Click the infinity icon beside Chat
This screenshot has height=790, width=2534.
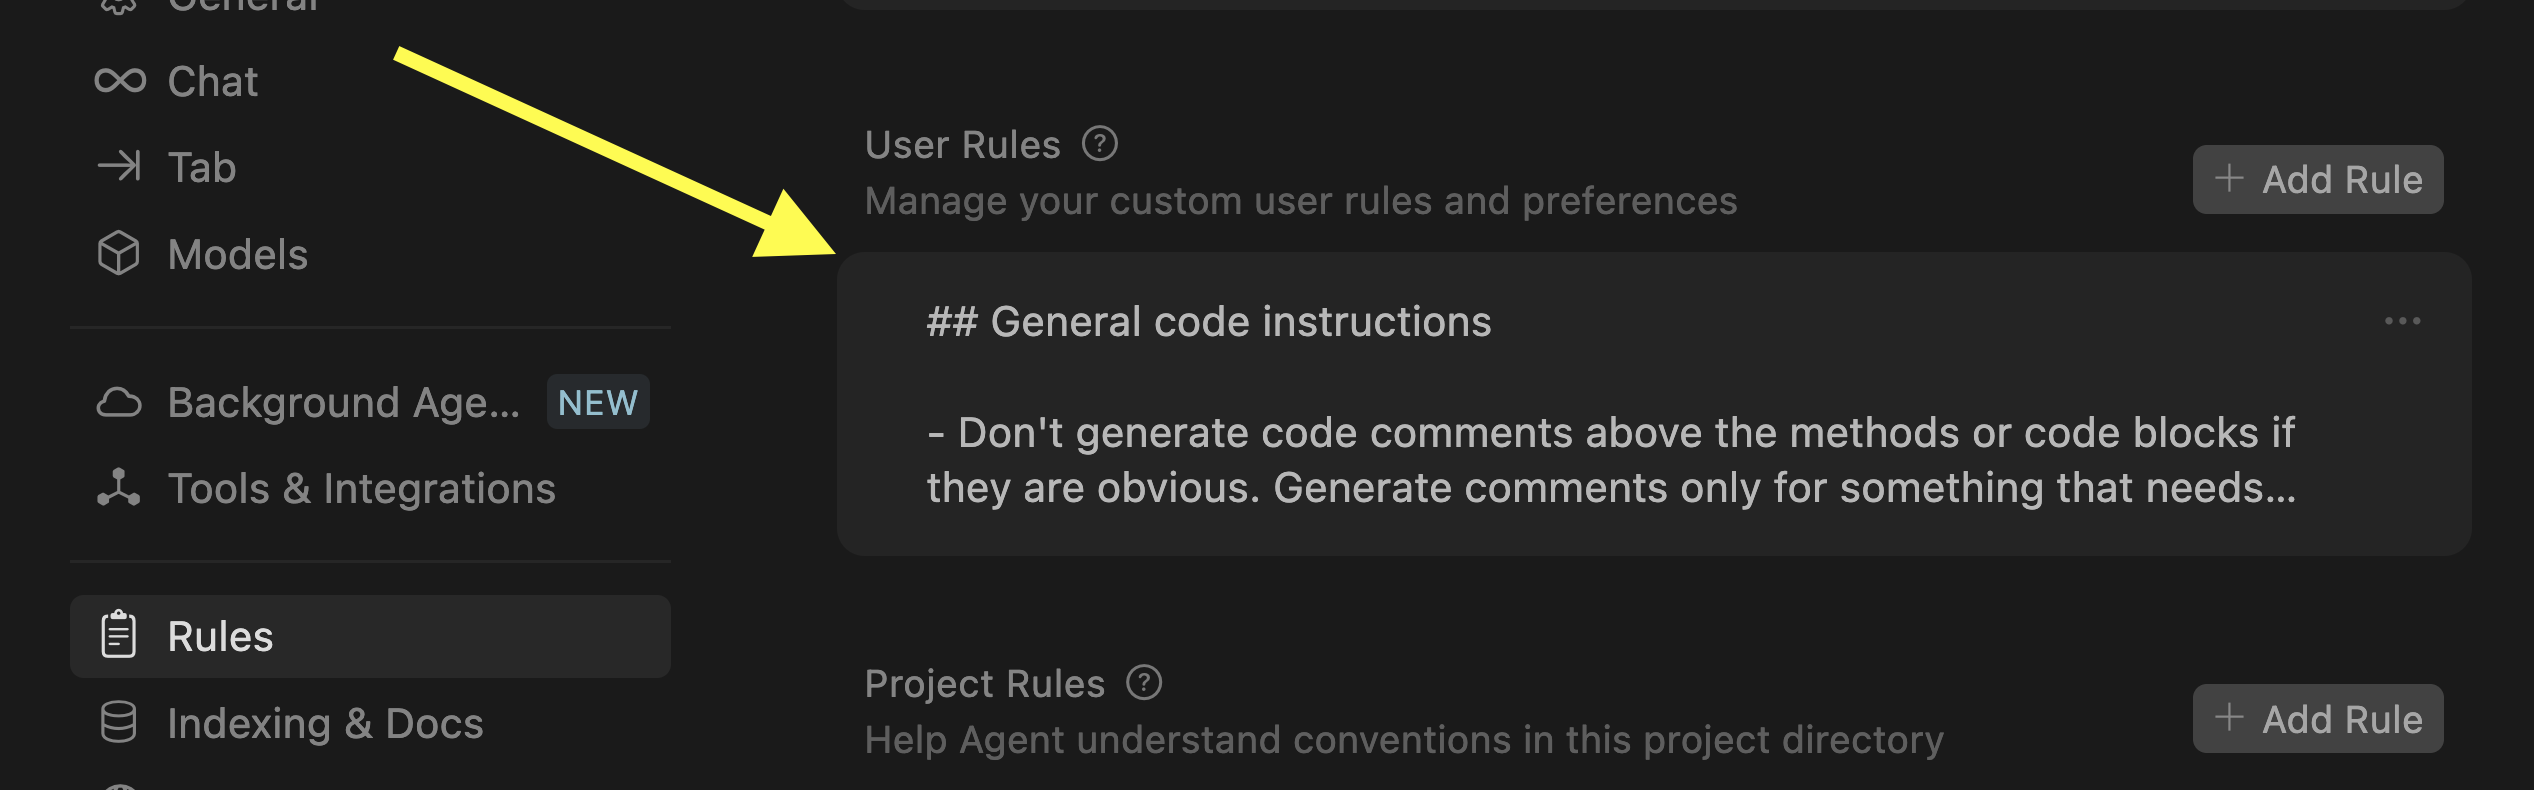(120, 80)
